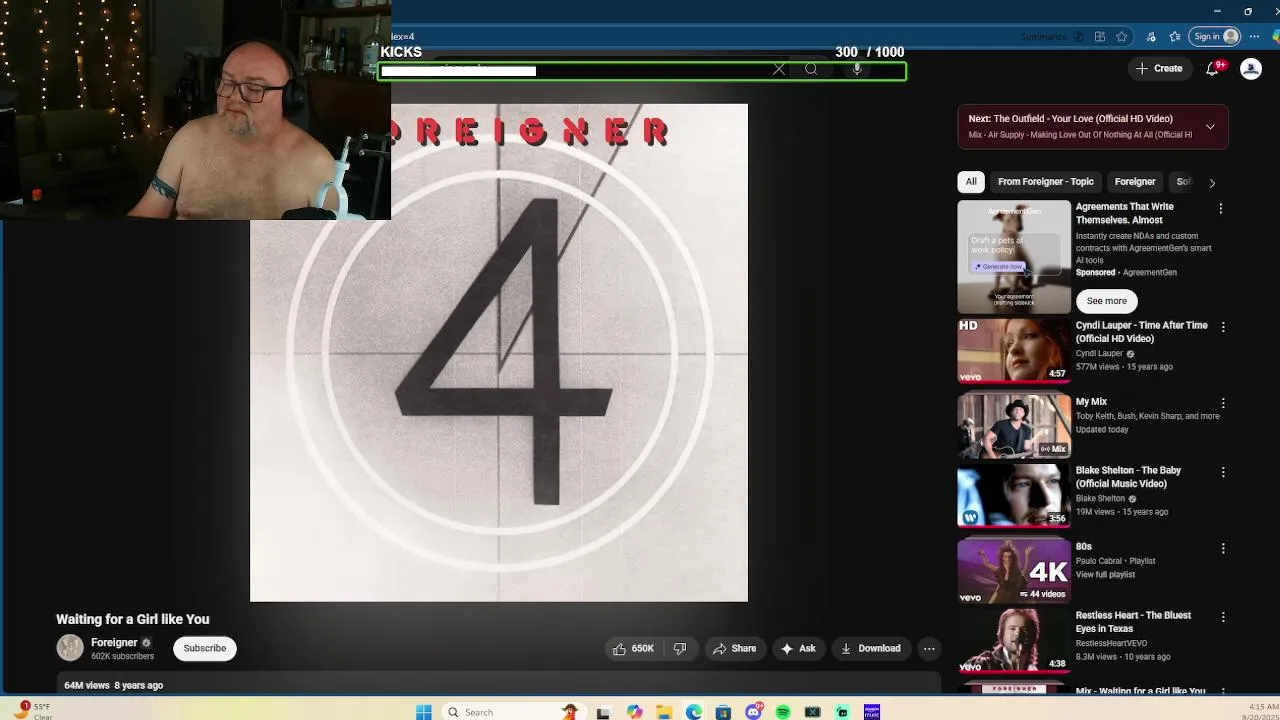Image resolution: width=1280 pixels, height=720 pixels.
Task: Click See more on the sponsored ad
Action: (1107, 301)
